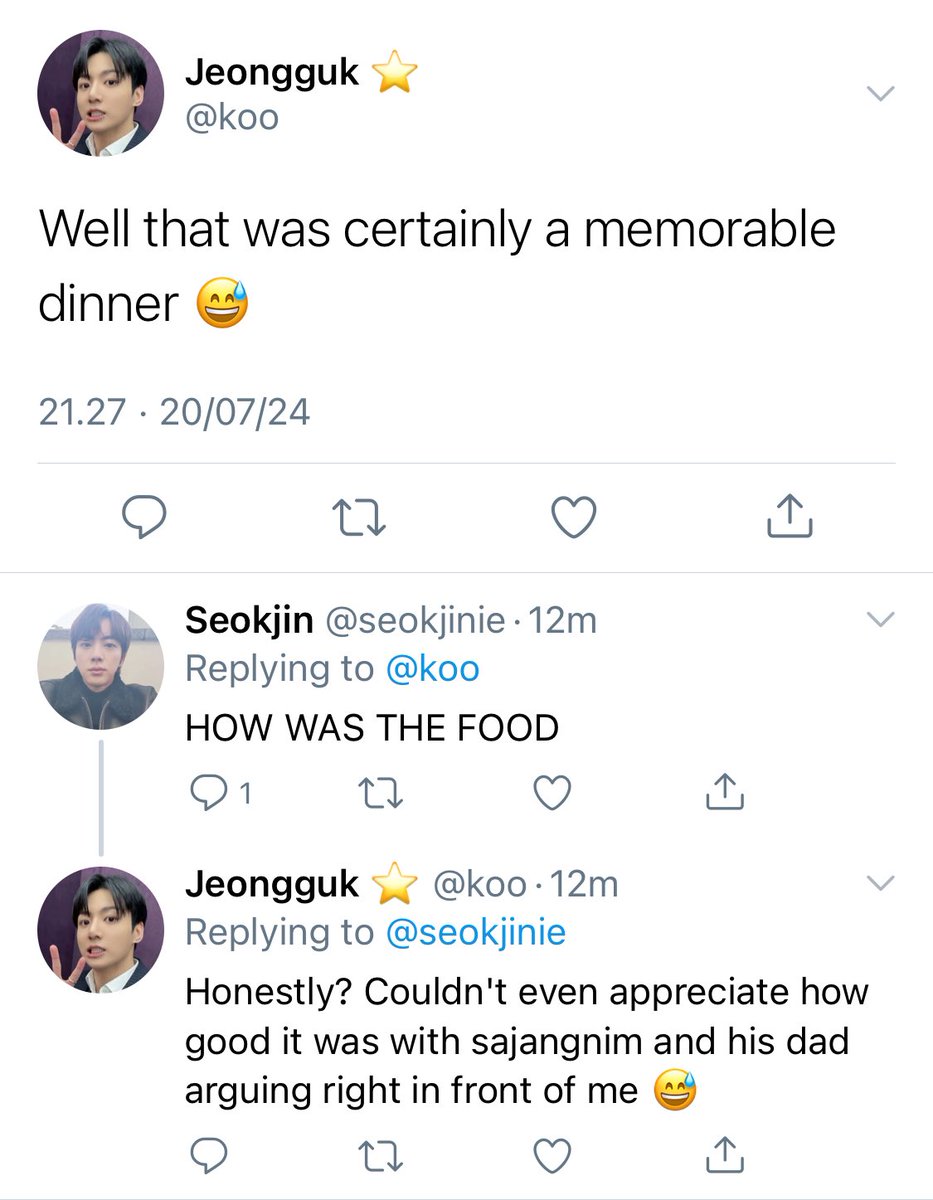Like the main memorable dinner tweet
Viewport: 933px width, 1200px height.
[574, 516]
